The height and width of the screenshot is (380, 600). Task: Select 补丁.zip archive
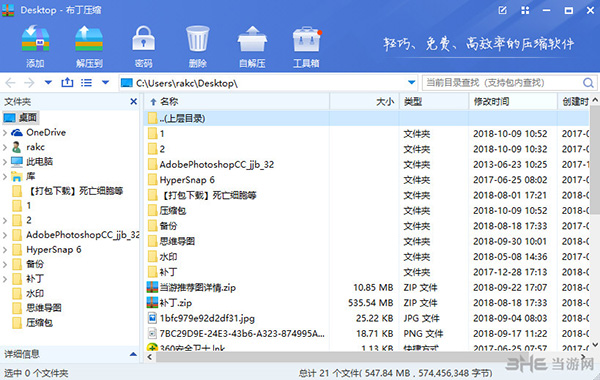point(367,303)
